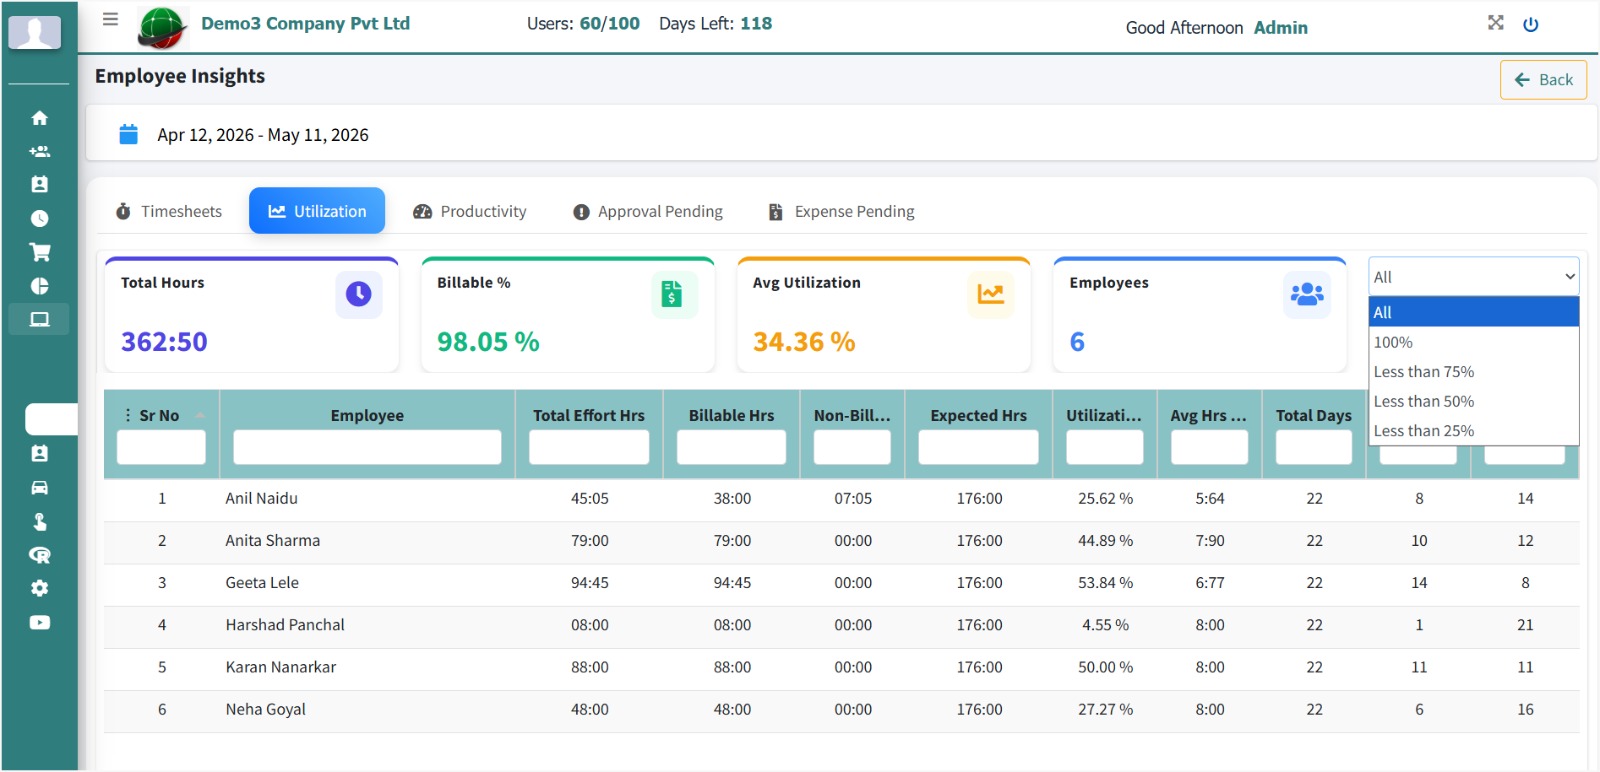Select the Geeta Lele row
The height and width of the screenshot is (772, 1600).
point(841,583)
